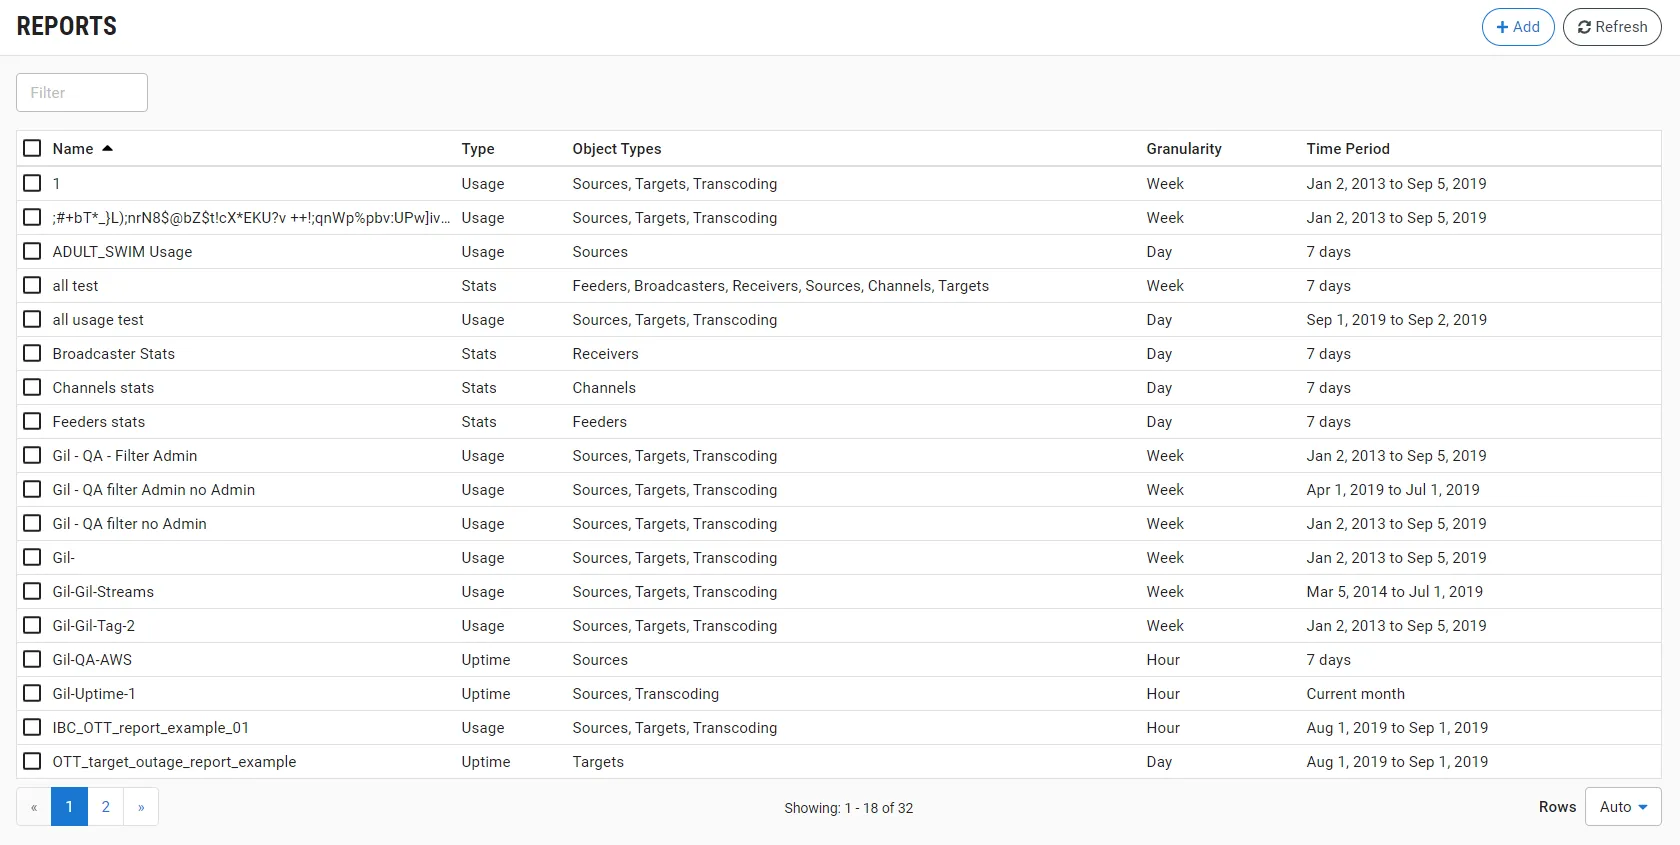Go to page 2 of reports
Viewport: 1680px width, 845px height.
point(105,807)
